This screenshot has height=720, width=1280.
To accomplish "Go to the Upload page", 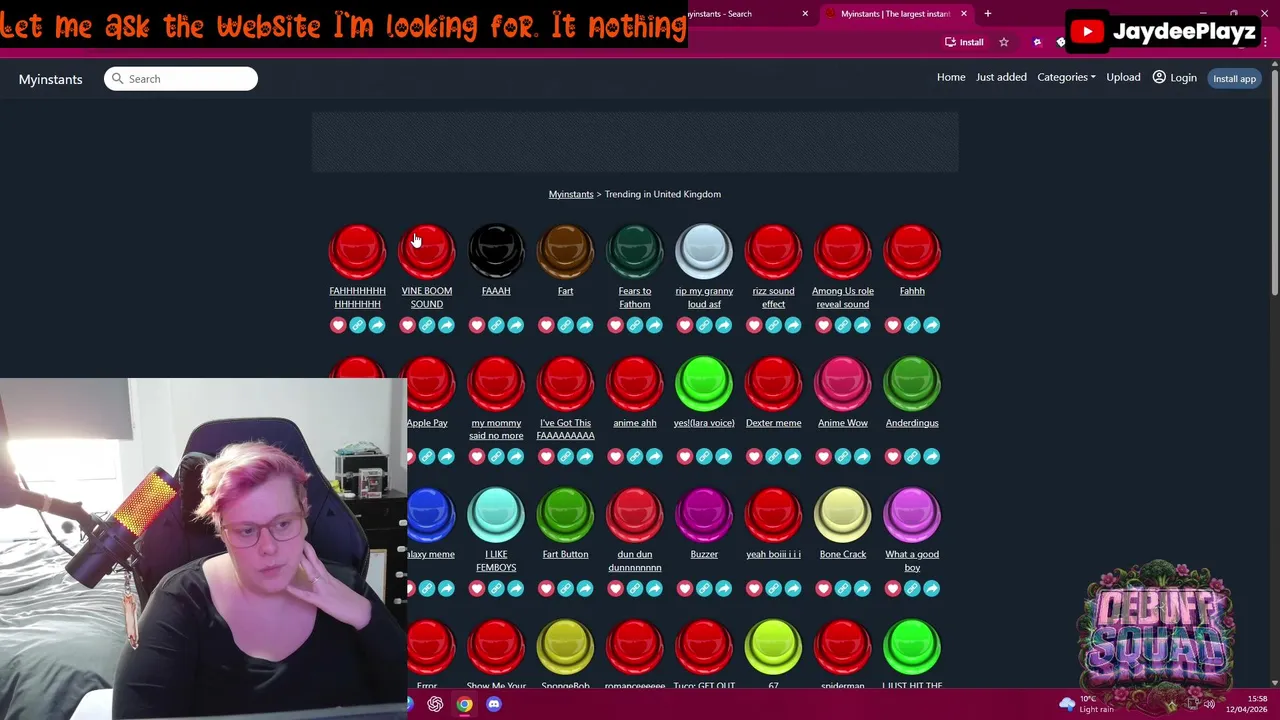I will pyautogui.click(x=1123, y=78).
